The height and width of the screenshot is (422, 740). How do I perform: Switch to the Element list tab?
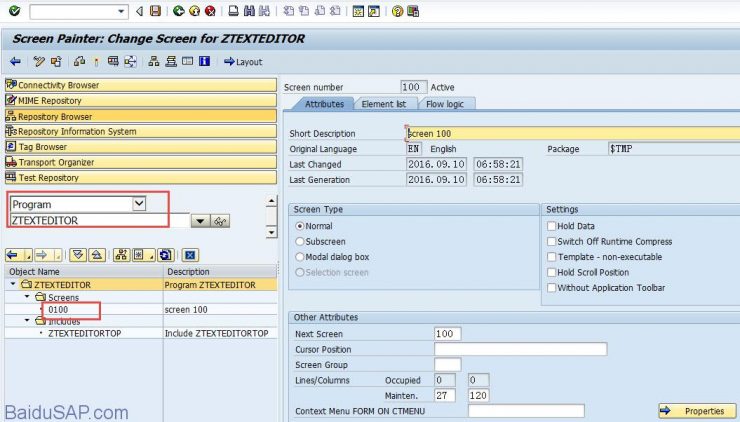click(x=383, y=104)
